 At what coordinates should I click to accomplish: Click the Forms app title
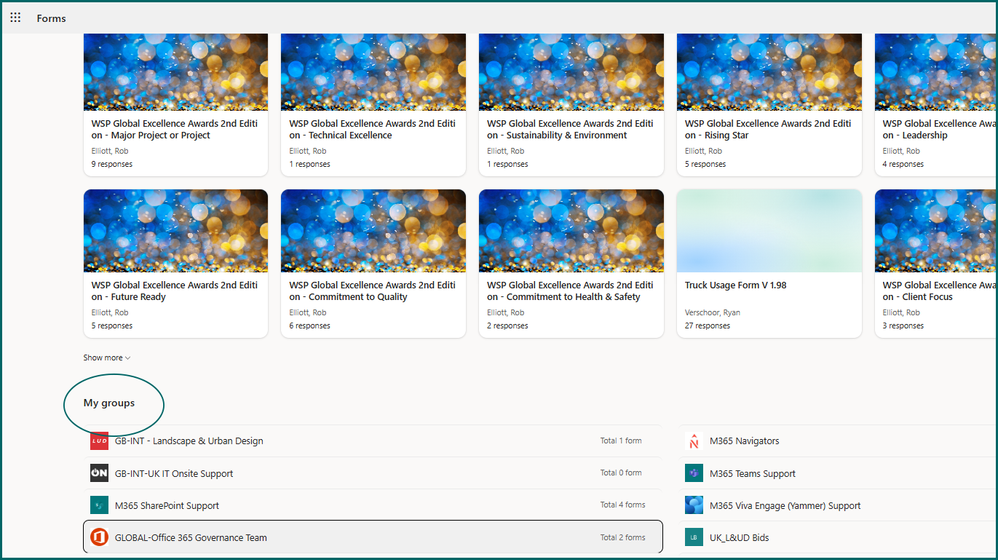[51, 18]
